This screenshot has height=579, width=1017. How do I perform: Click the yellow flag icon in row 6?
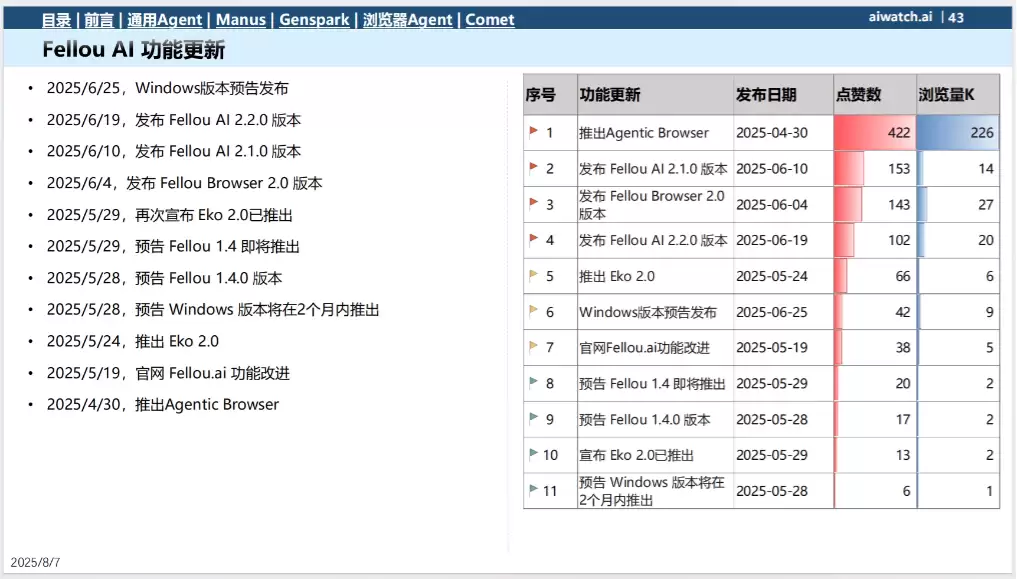click(x=533, y=311)
